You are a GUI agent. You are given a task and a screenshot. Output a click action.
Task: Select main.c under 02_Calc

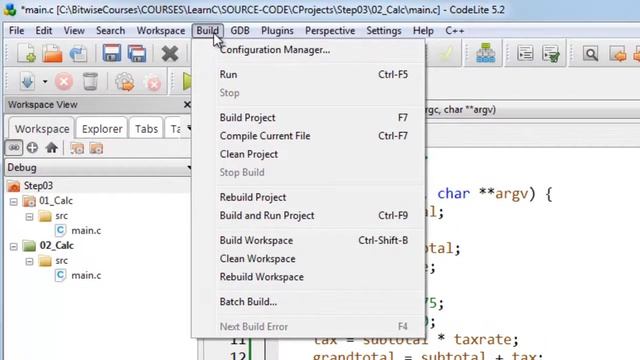tap(86, 276)
